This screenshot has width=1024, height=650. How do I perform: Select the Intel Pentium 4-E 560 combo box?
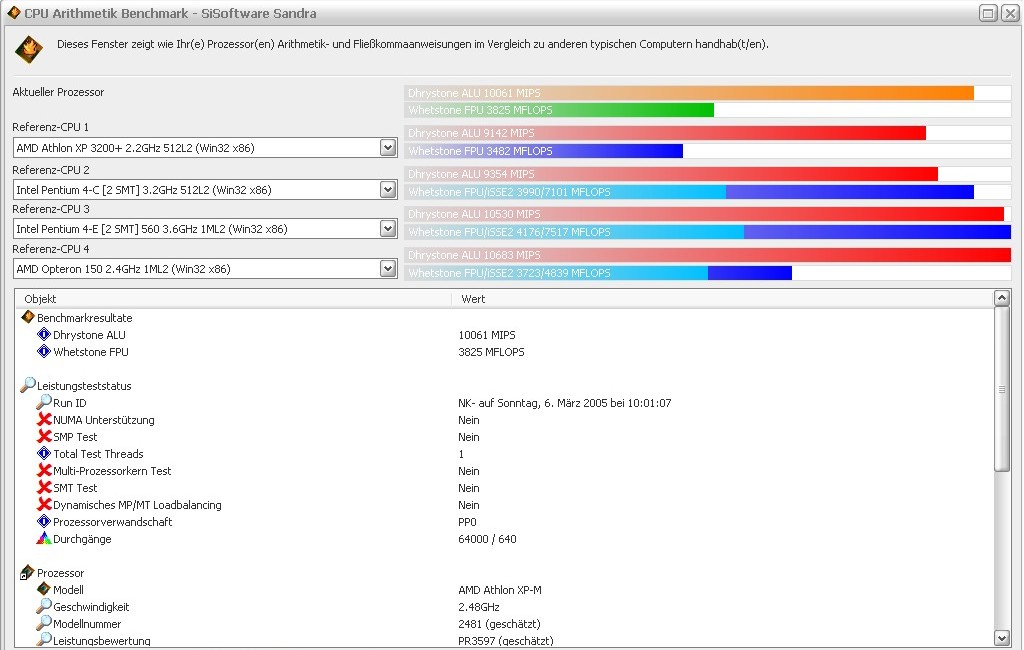point(205,229)
